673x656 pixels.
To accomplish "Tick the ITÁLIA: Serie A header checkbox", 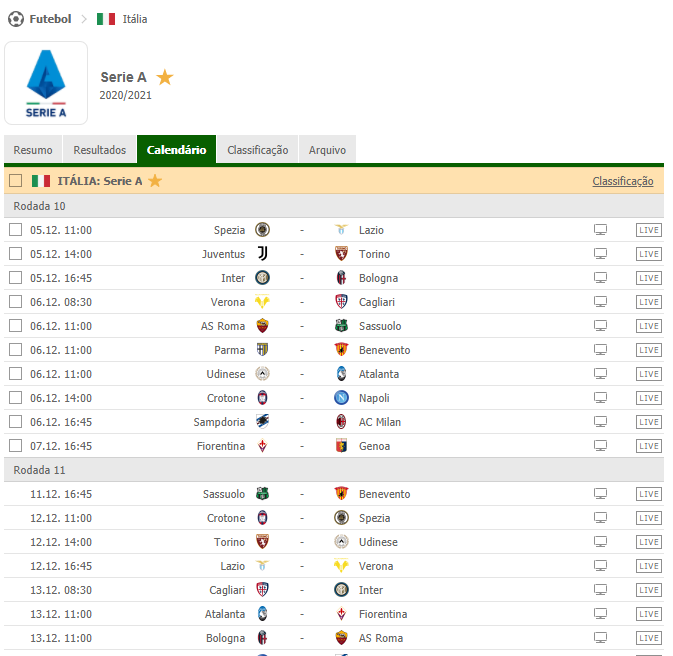I will click(15, 181).
